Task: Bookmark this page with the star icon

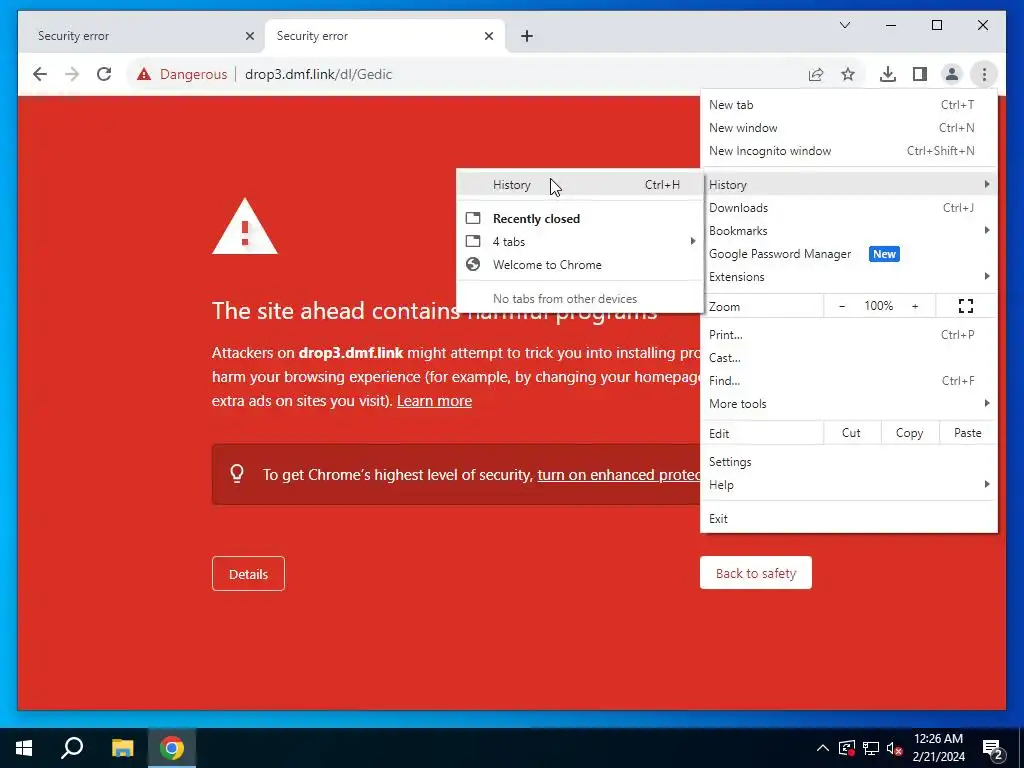Action: [x=848, y=74]
